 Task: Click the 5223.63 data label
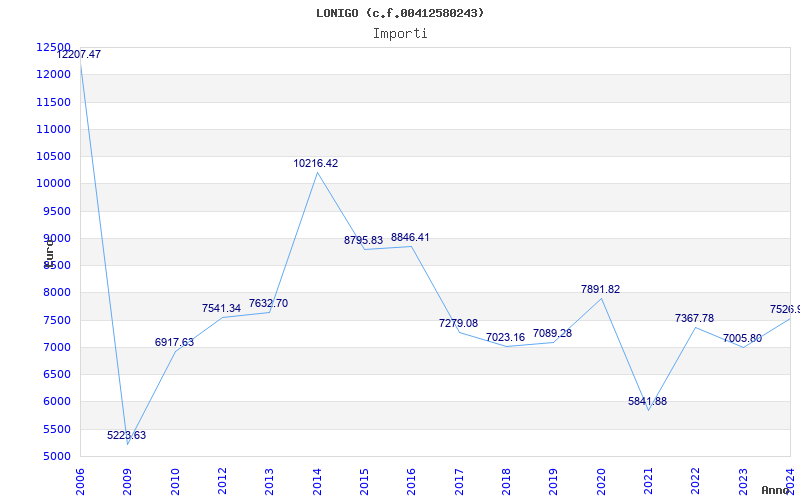tap(127, 435)
